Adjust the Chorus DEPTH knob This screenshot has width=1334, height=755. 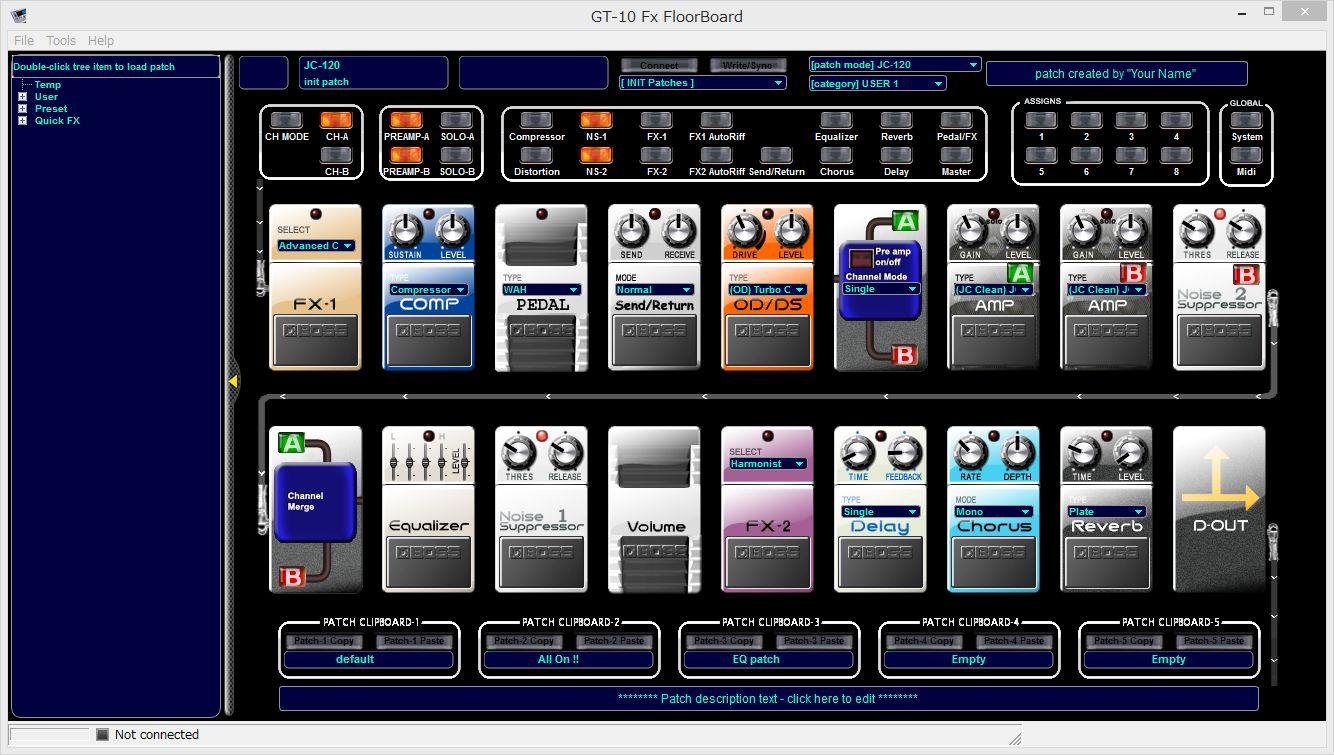1017,453
